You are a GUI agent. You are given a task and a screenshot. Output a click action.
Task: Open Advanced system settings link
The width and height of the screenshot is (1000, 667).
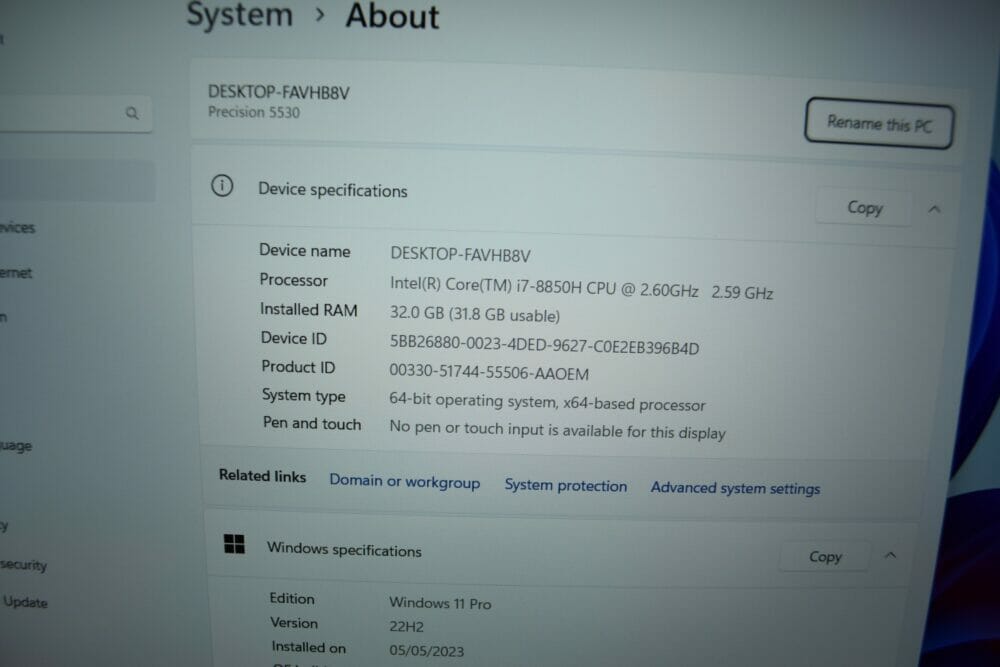pyautogui.click(x=735, y=488)
